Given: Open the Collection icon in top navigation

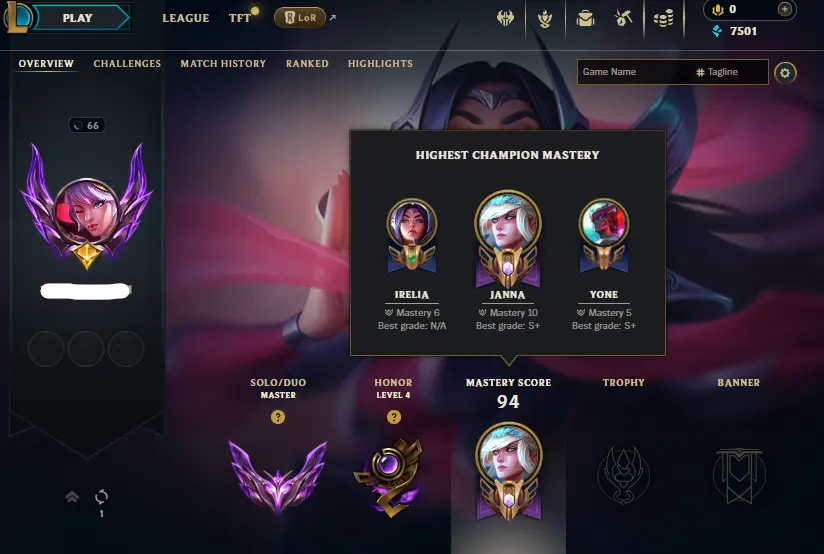Looking at the screenshot, I should click(545, 19).
